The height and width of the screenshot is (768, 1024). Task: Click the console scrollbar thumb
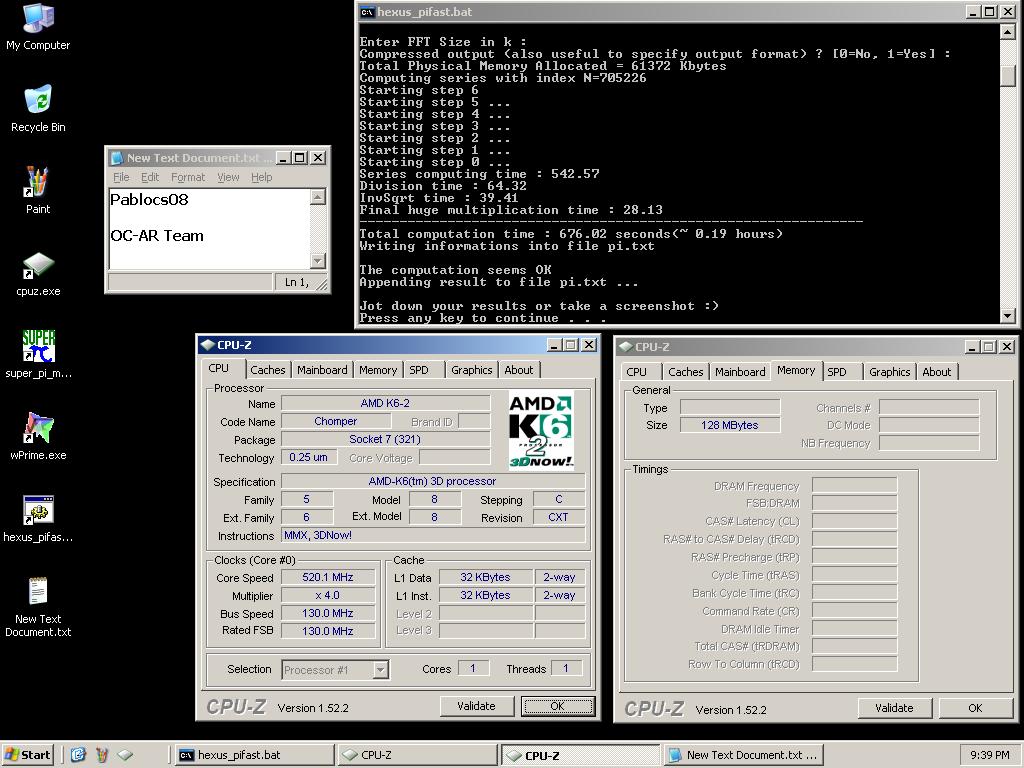point(1008,76)
